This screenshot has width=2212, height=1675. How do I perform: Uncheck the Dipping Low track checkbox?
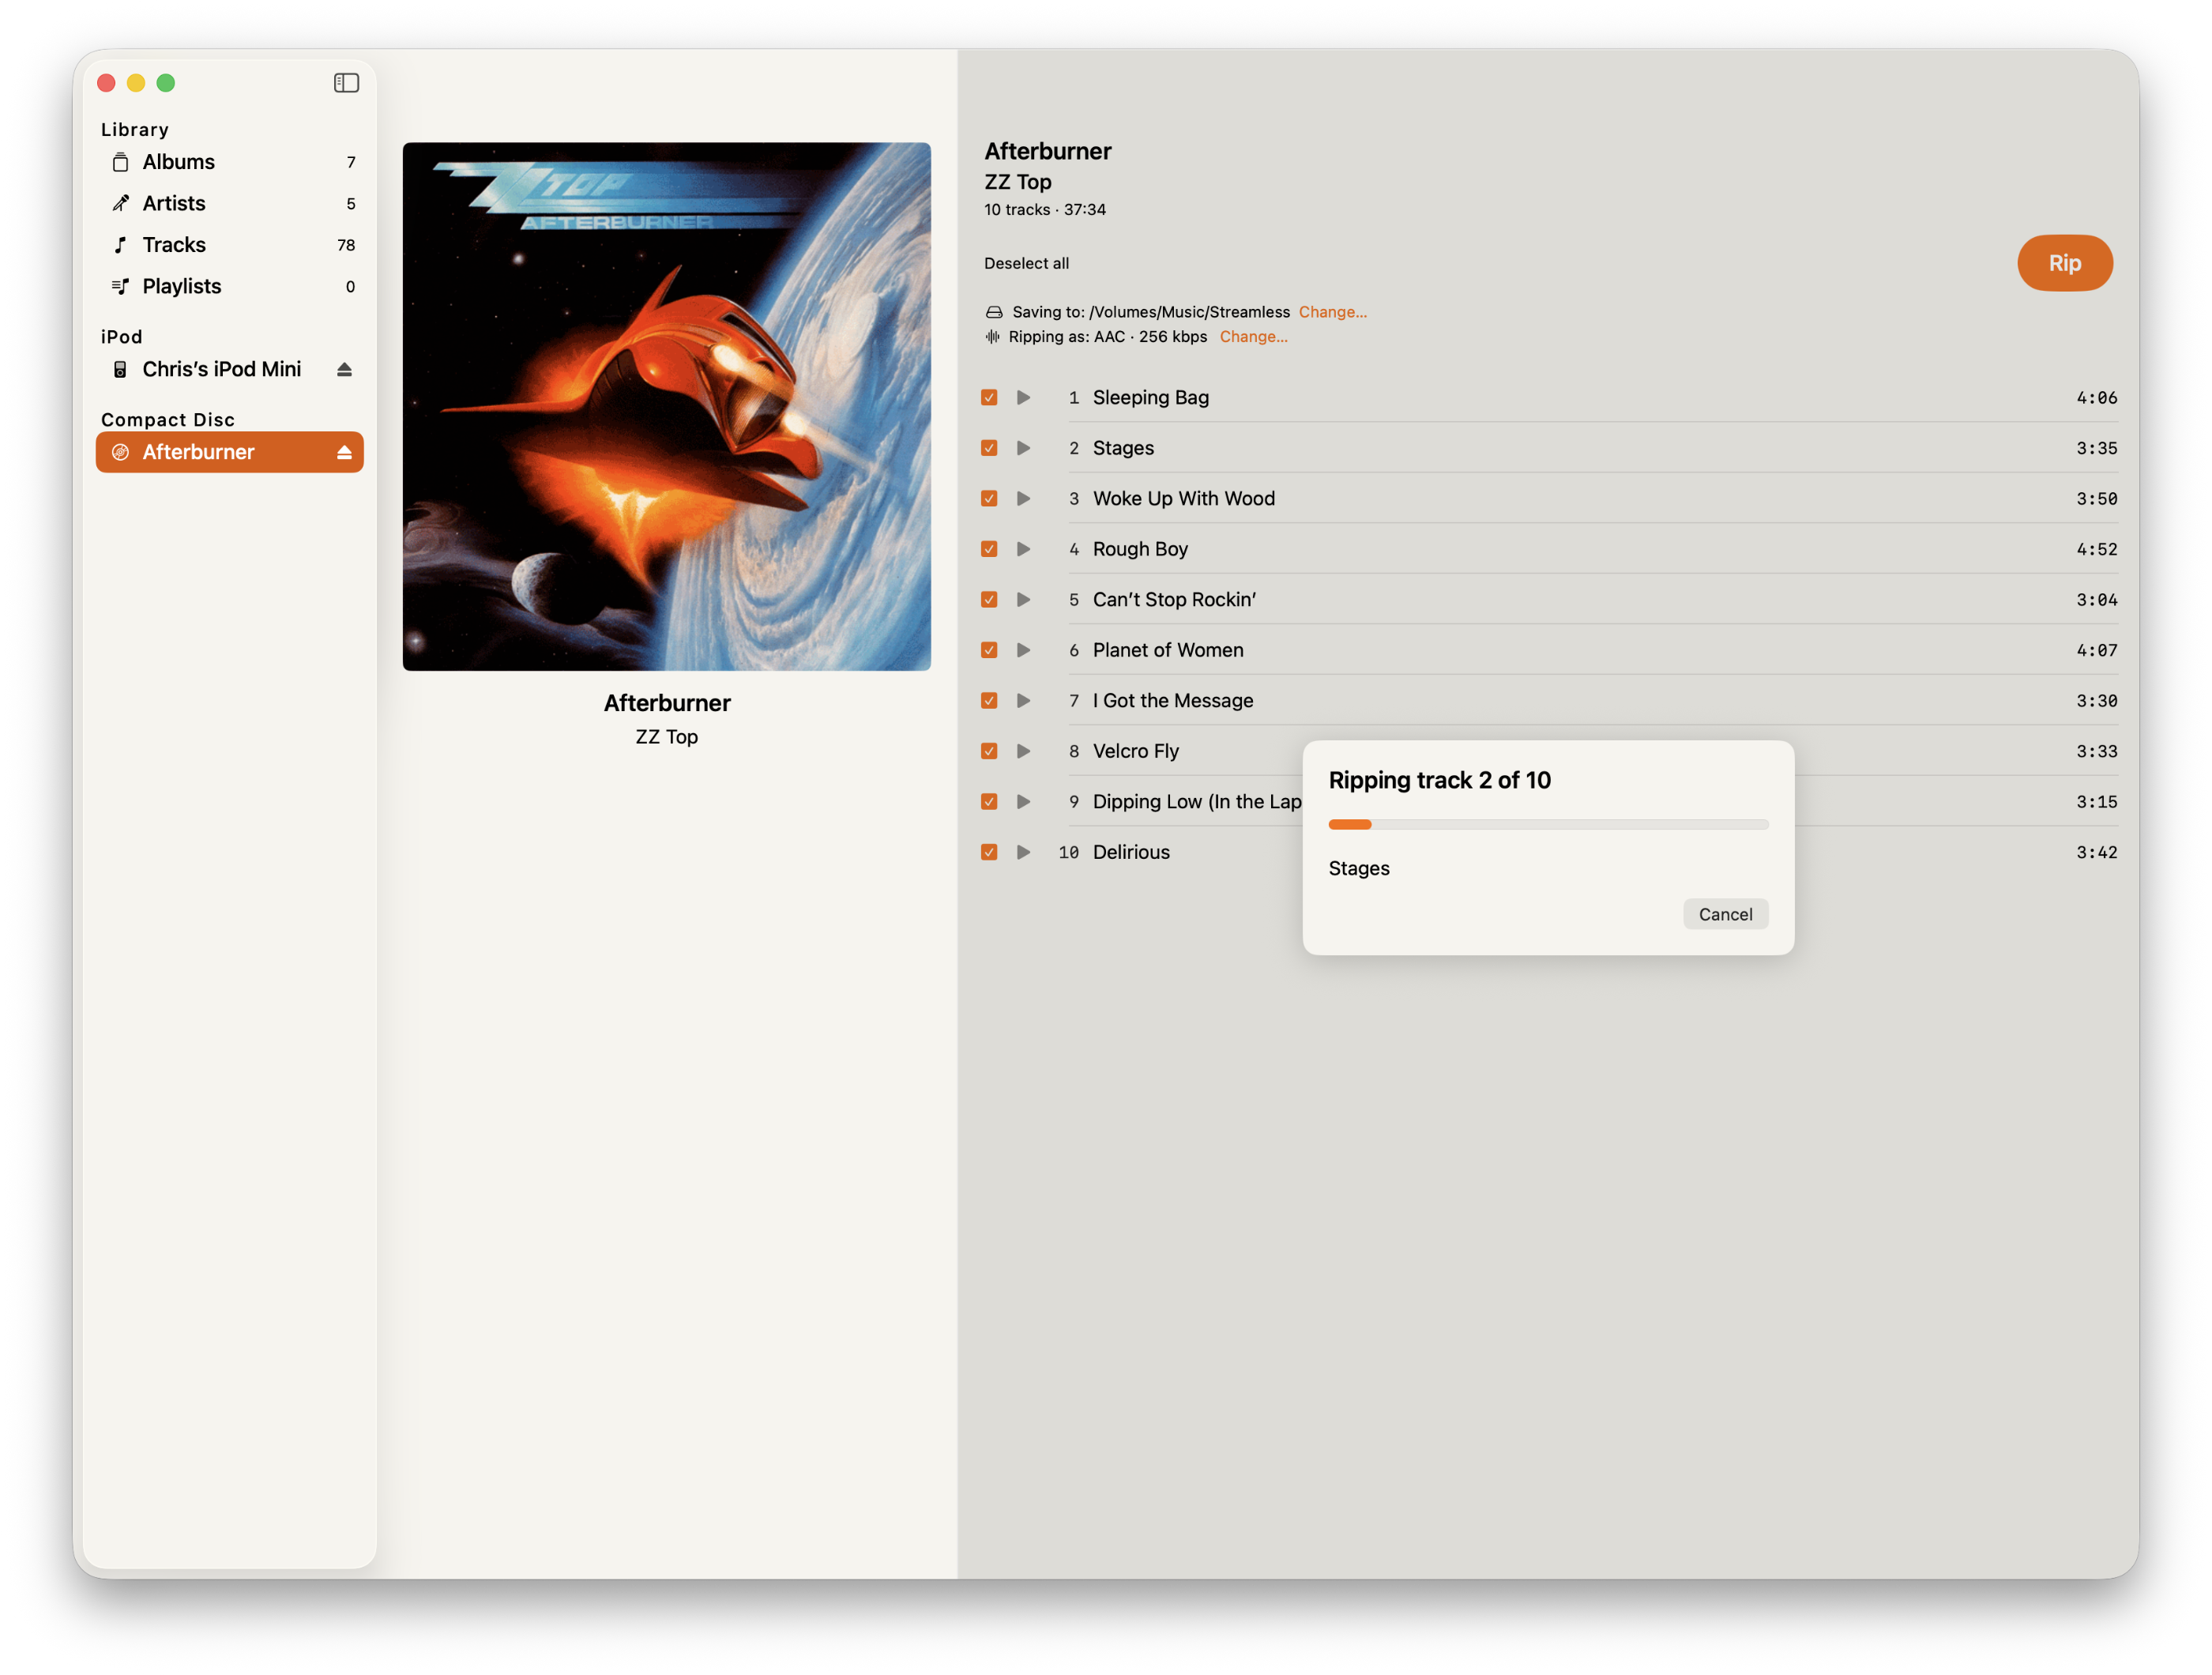[x=989, y=801]
